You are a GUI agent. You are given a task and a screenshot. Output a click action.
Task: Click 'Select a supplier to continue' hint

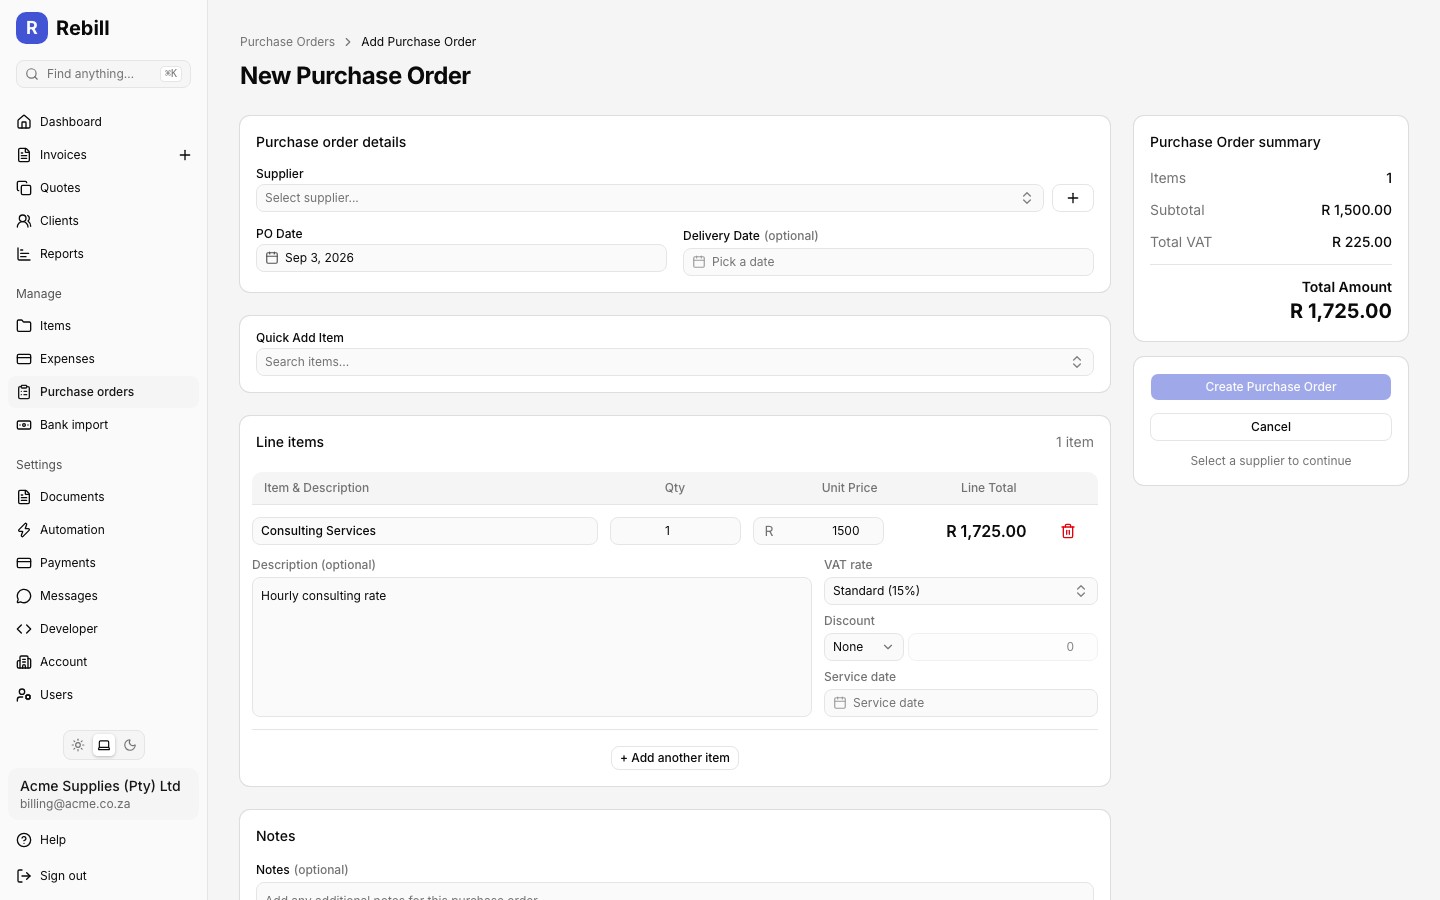[1271, 461]
